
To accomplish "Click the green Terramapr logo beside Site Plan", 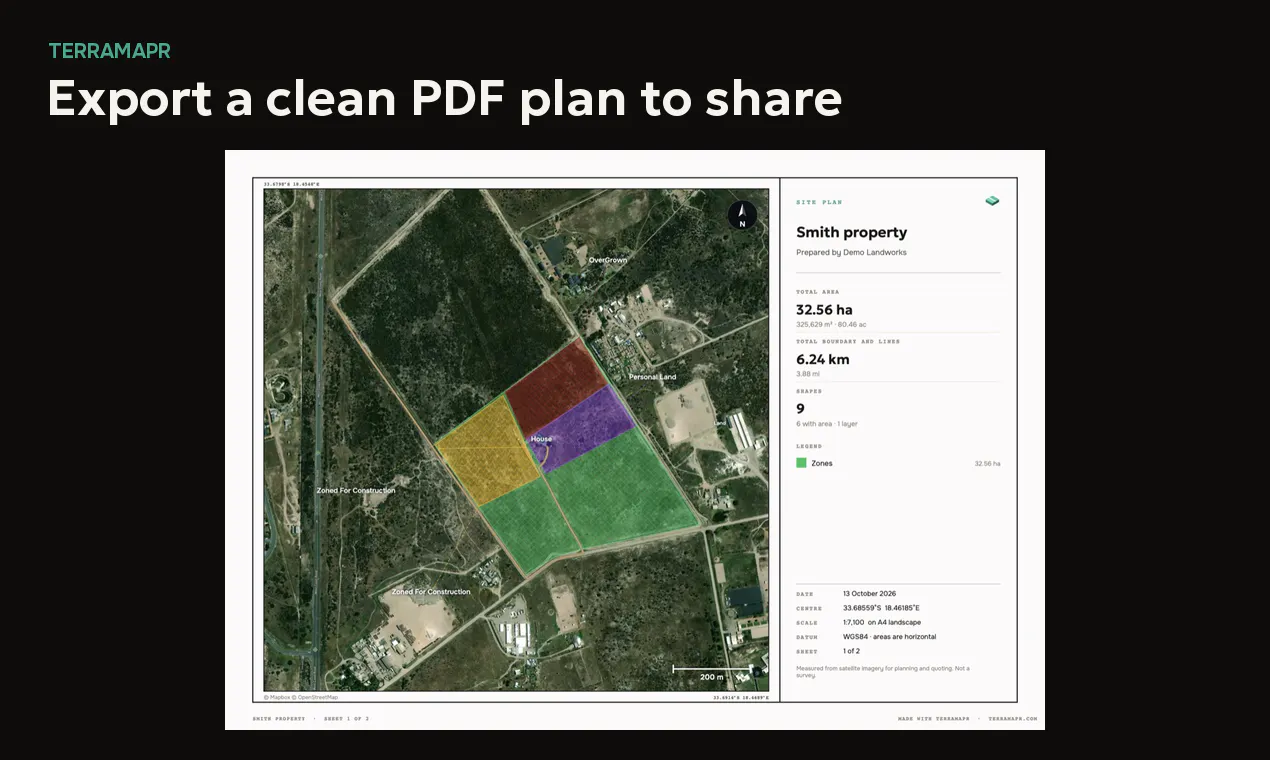I will [x=992, y=201].
